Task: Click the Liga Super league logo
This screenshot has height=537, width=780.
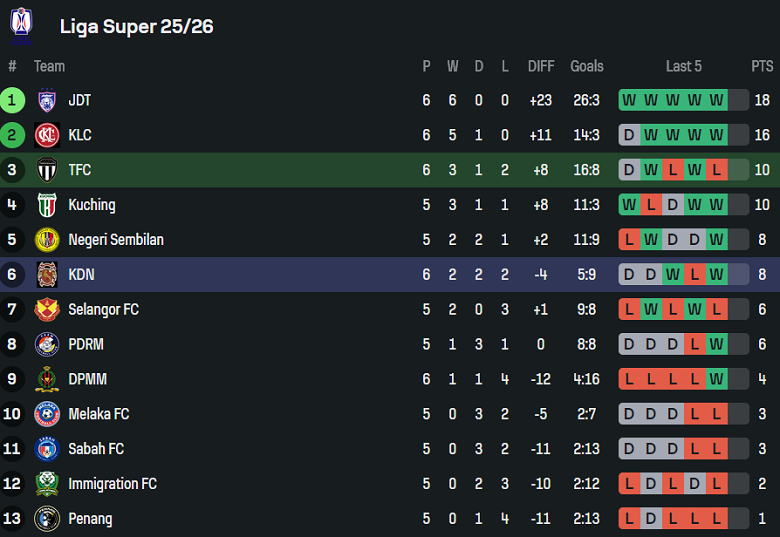Action: pos(21,24)
